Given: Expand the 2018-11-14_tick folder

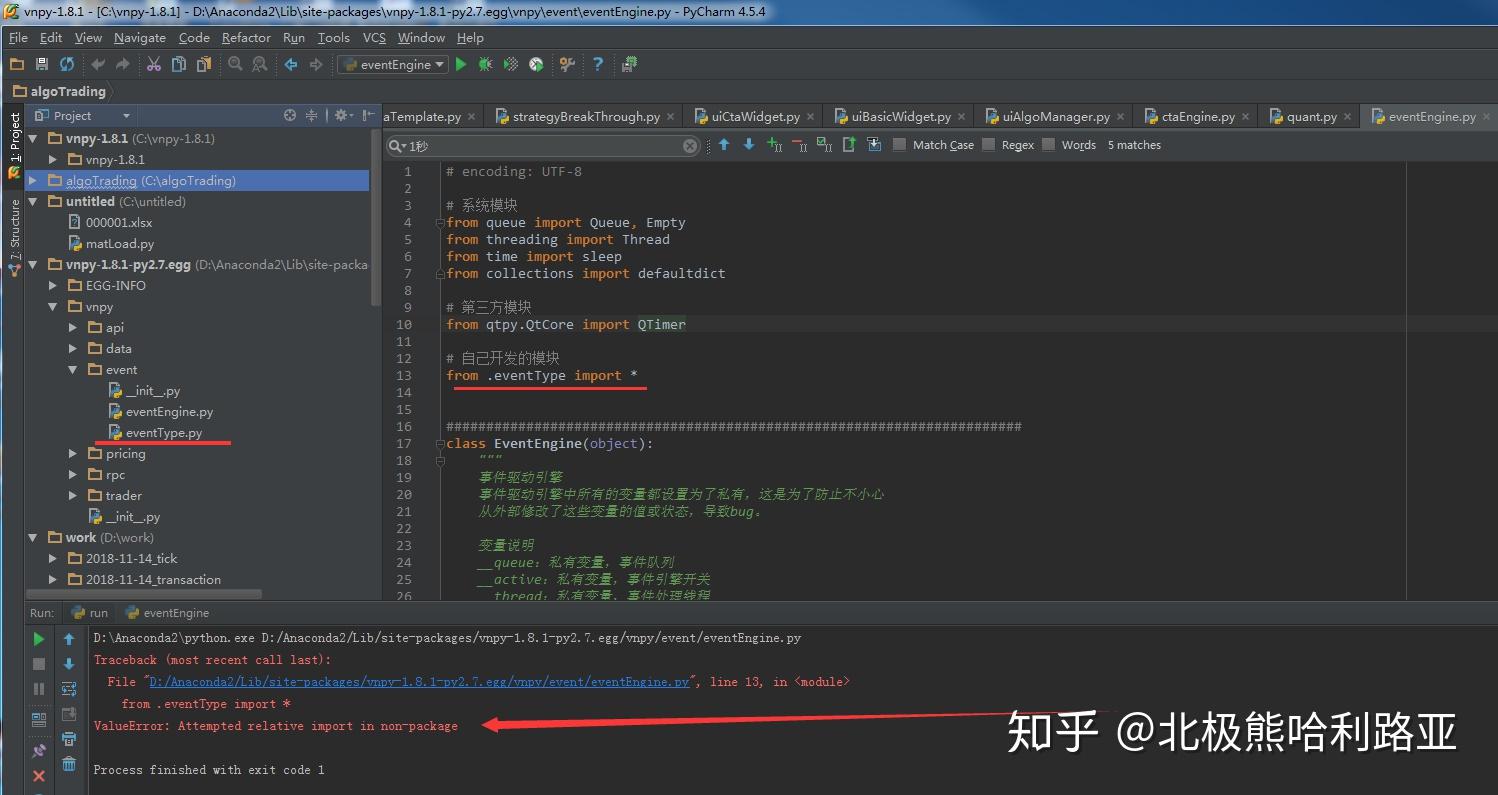Looking at the screenshot, I should click(53, 559).
